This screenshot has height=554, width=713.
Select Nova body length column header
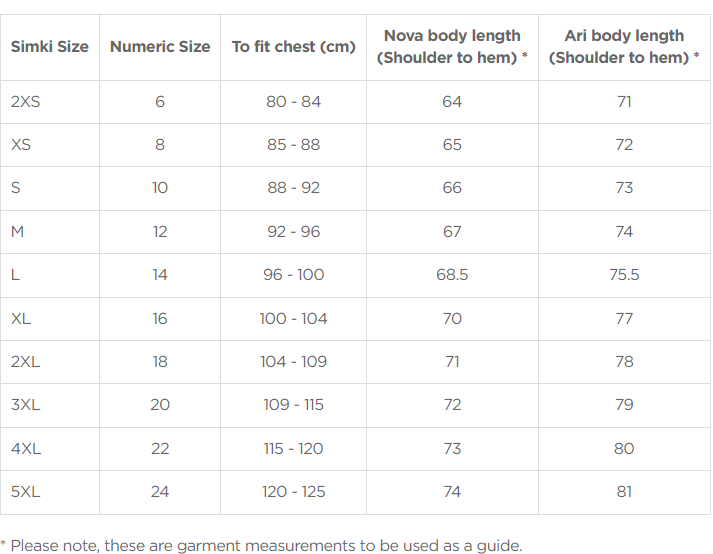coord(452,47)
